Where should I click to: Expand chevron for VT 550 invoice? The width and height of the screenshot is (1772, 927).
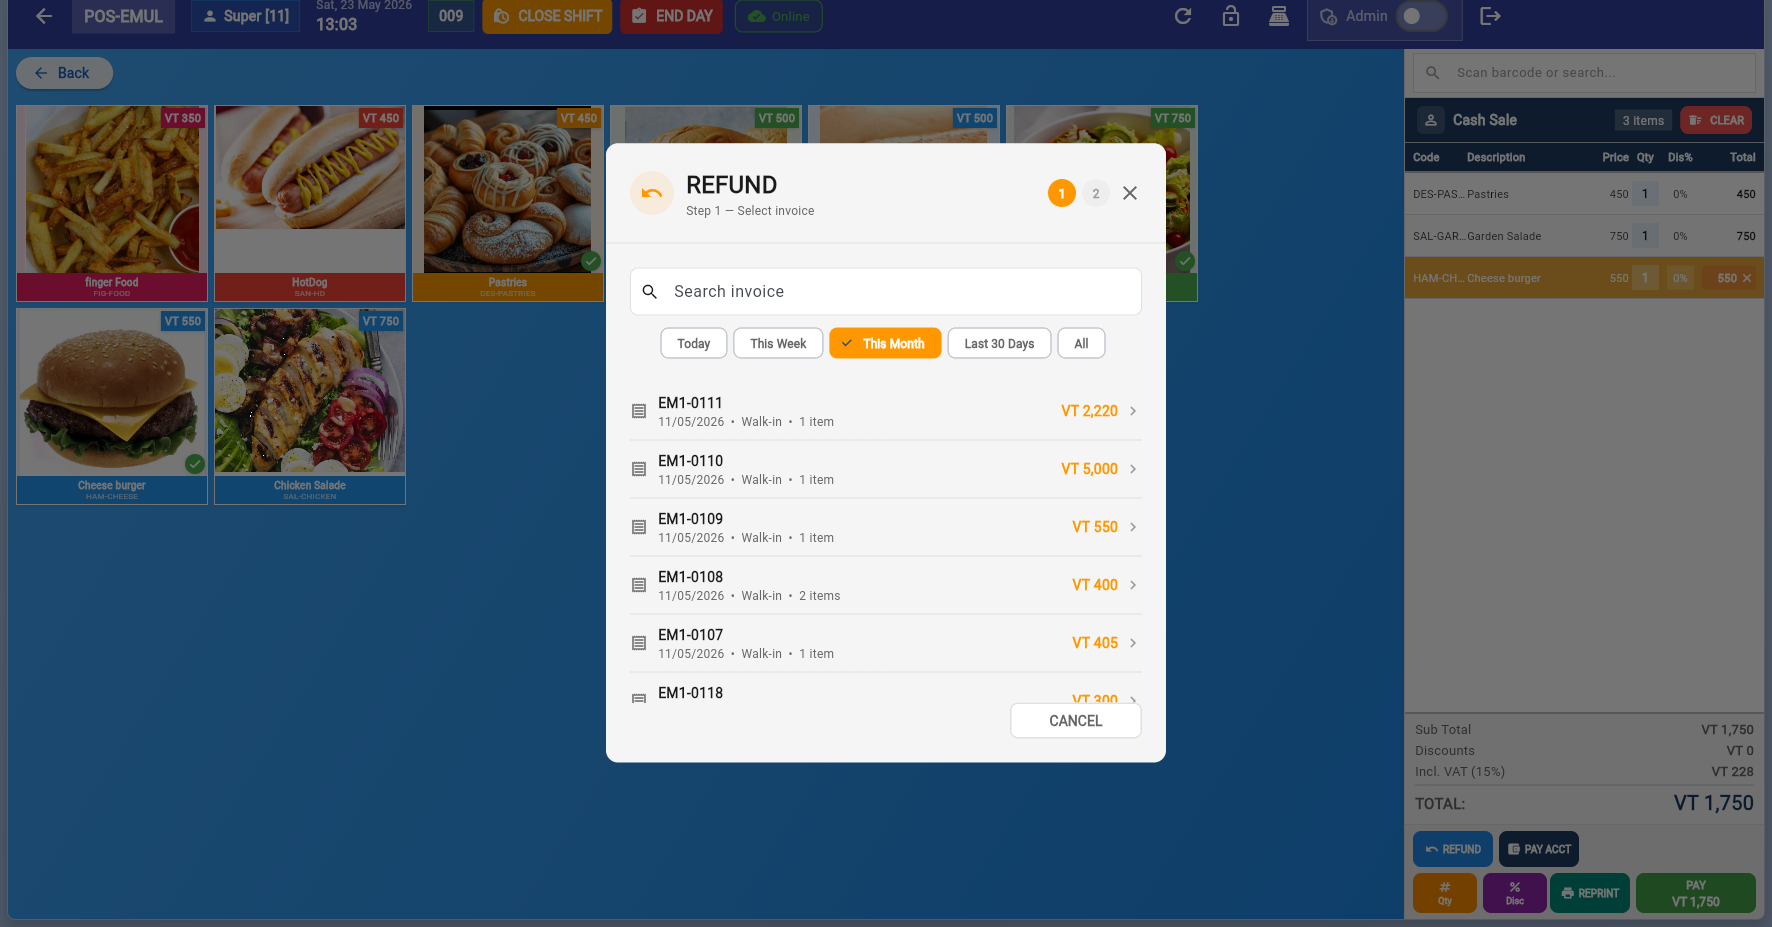1133,527
